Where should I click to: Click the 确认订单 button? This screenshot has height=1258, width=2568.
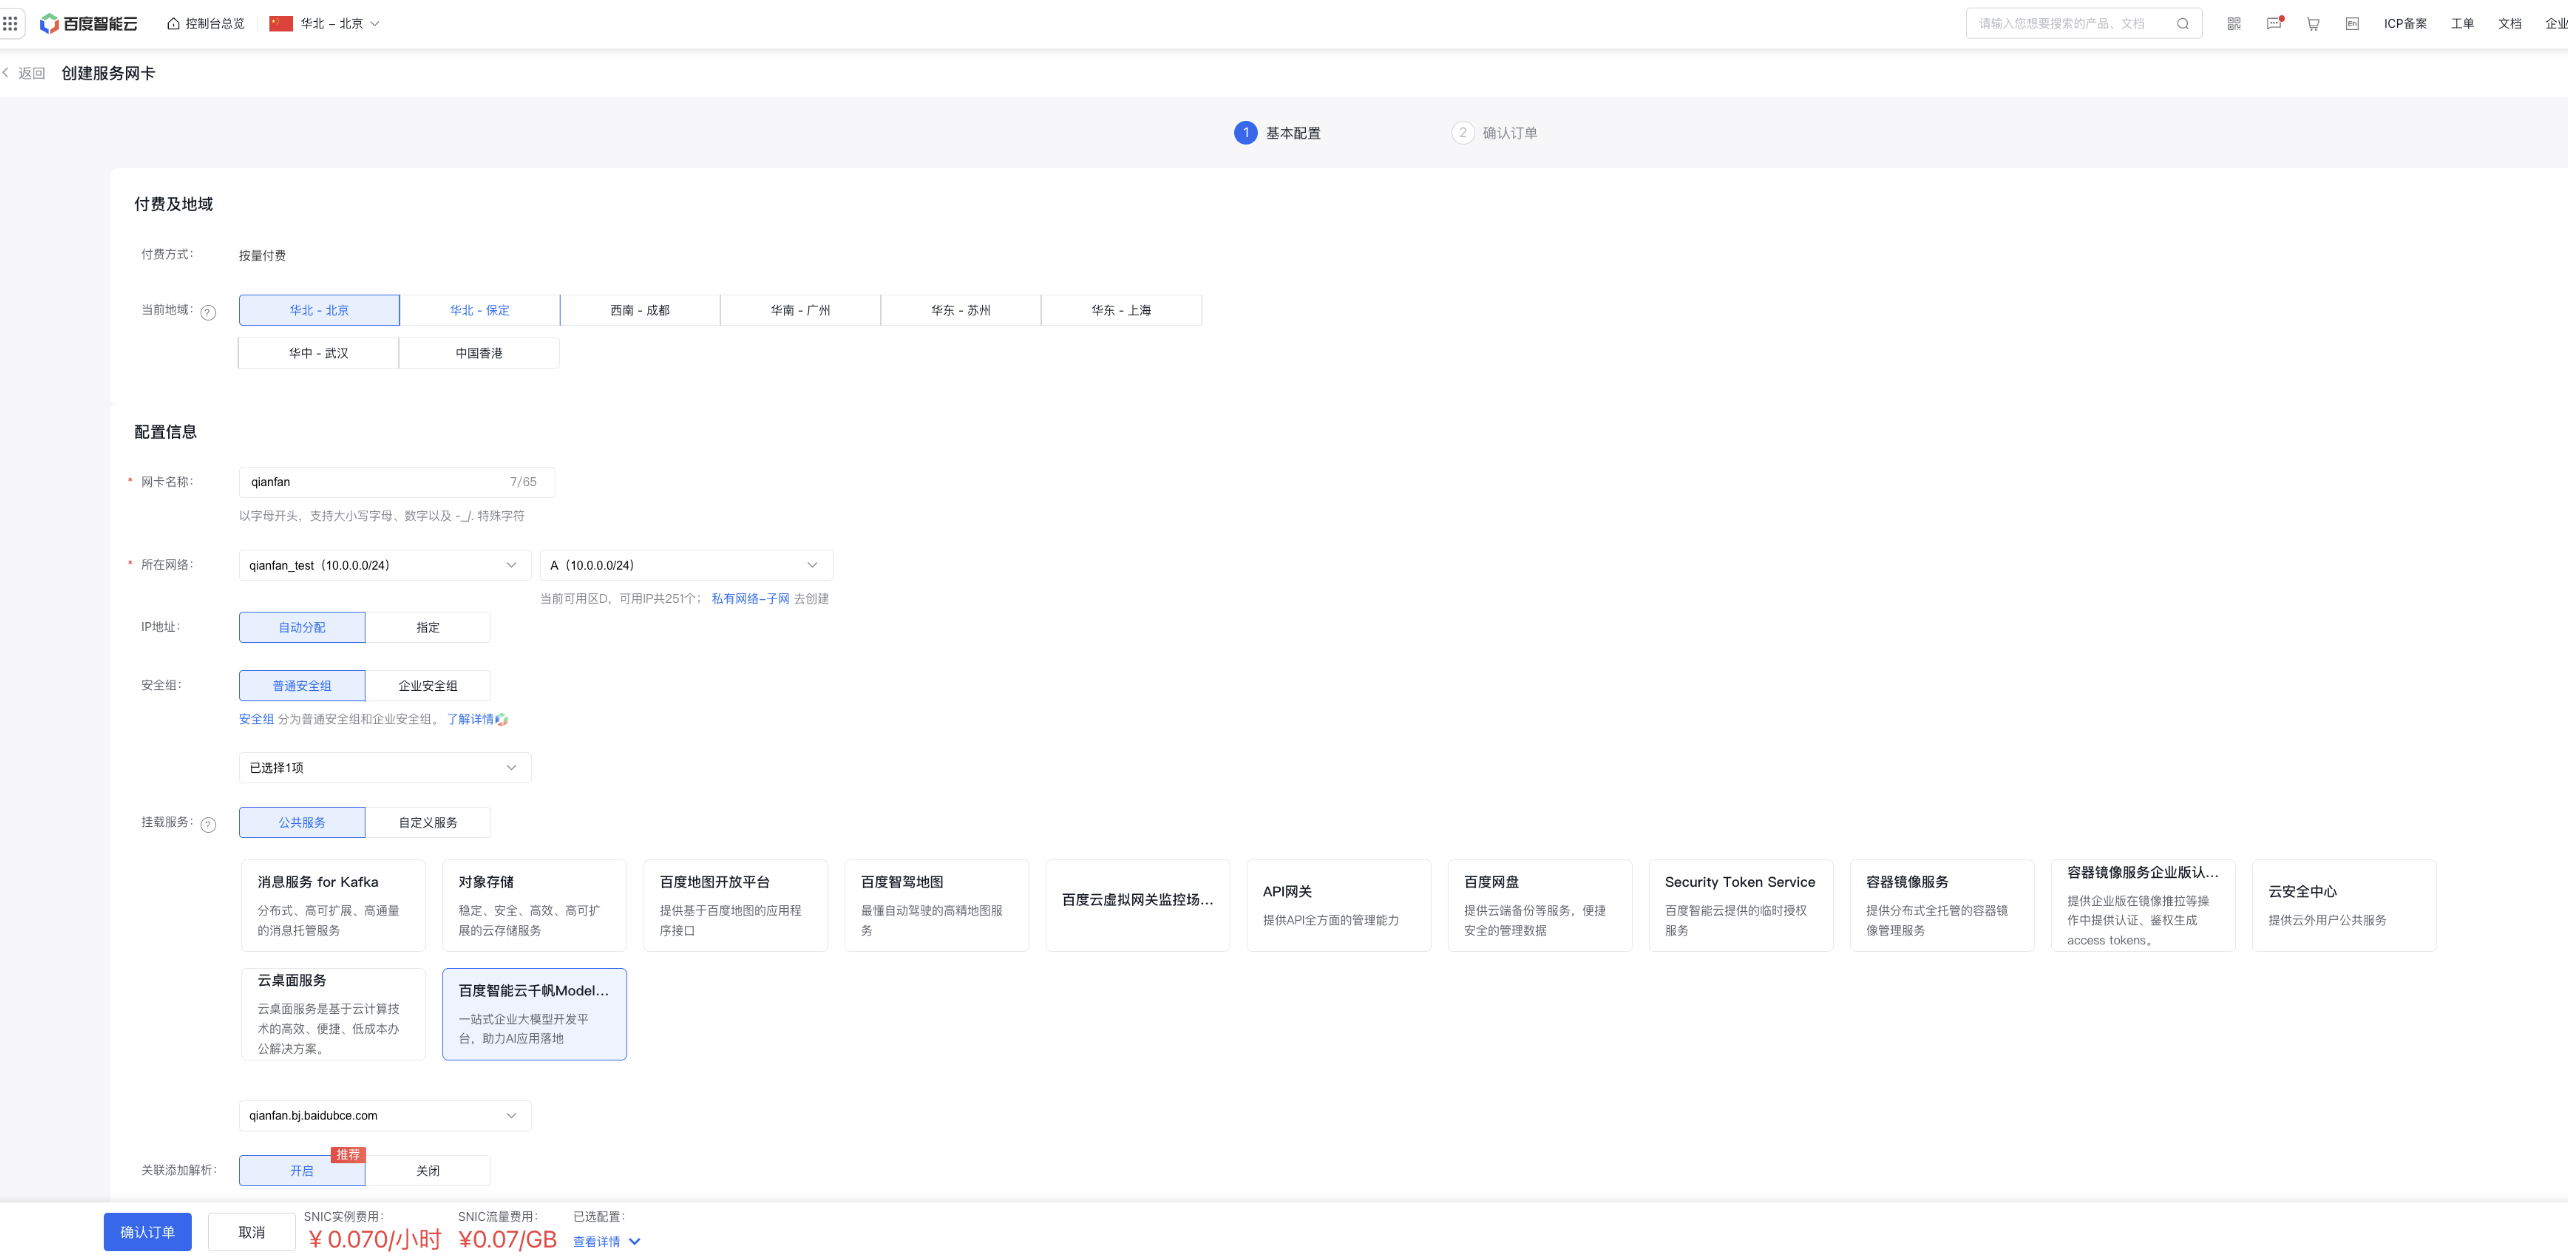click(x=148, y=1232)
